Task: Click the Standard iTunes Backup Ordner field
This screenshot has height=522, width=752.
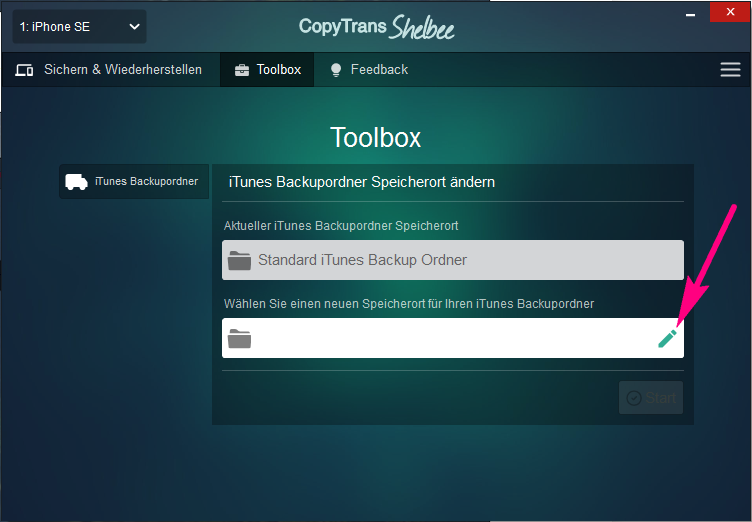Action: click(x=453, y=260)
